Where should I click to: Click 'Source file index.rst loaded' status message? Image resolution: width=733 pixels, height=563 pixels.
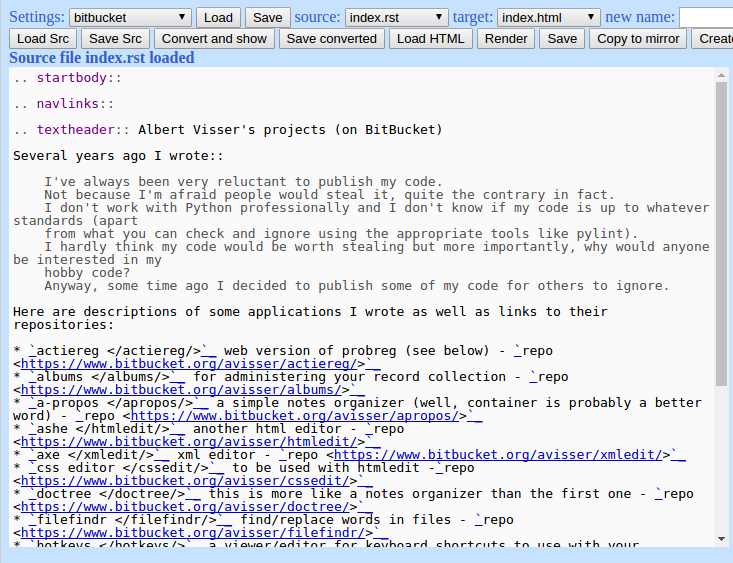(x=102, y=58)
